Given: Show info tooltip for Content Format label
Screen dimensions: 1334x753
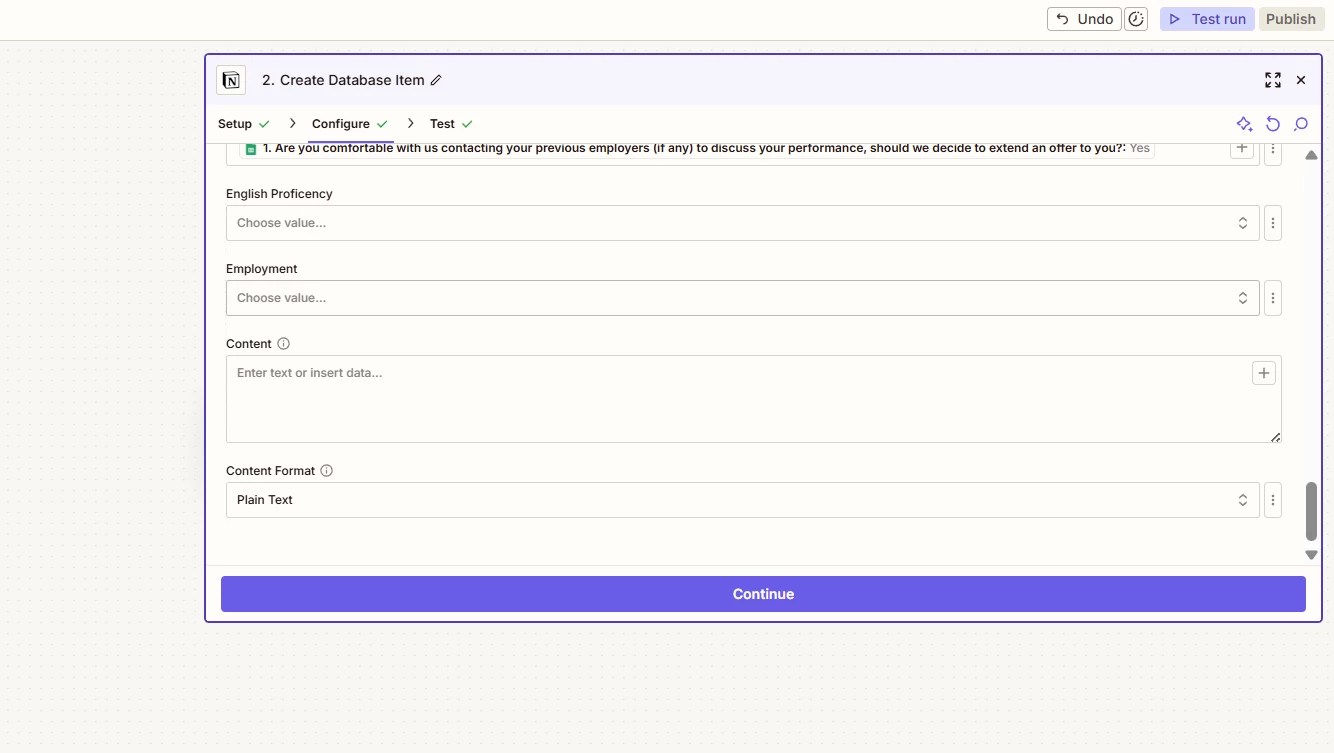Looking at the screenshot, I should coord(326,471).
